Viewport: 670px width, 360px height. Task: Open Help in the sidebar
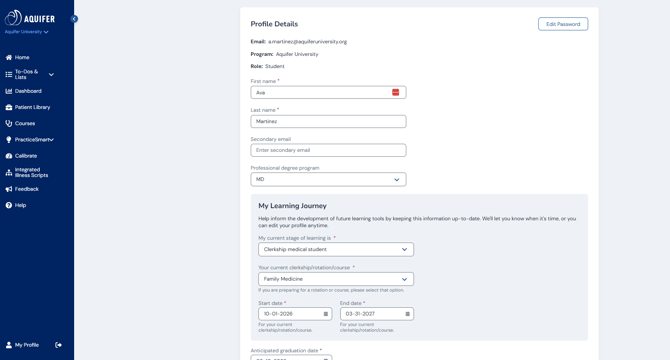pos(16,205)
